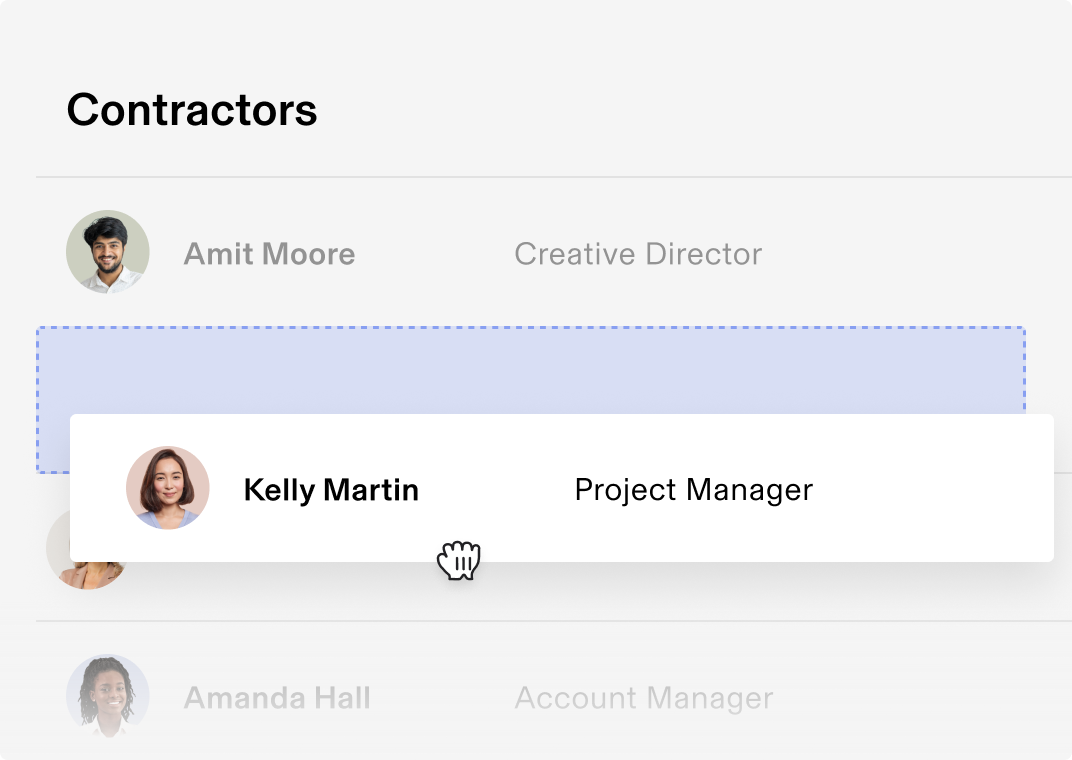
Task: Select the Project Manager role text
Action: [x=693, y=489]
